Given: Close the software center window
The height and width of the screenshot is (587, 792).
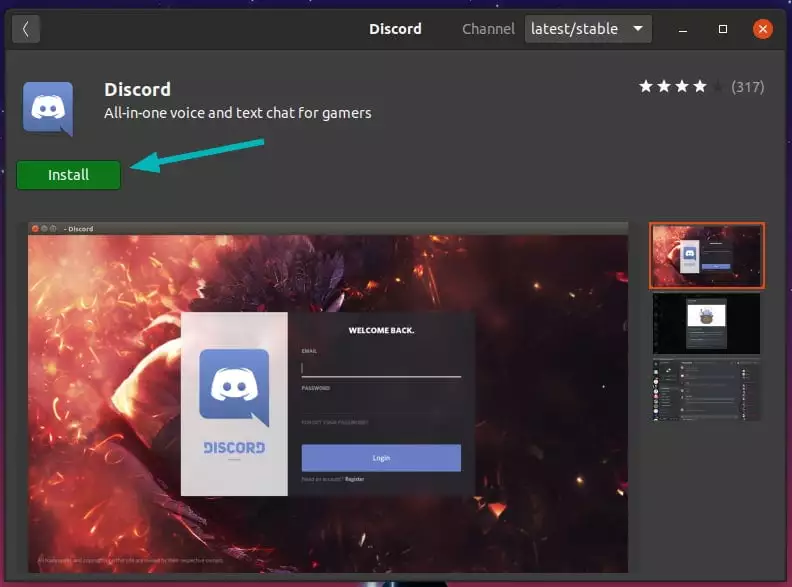Looking at the screenshot, I should click(x=763, y=29).
